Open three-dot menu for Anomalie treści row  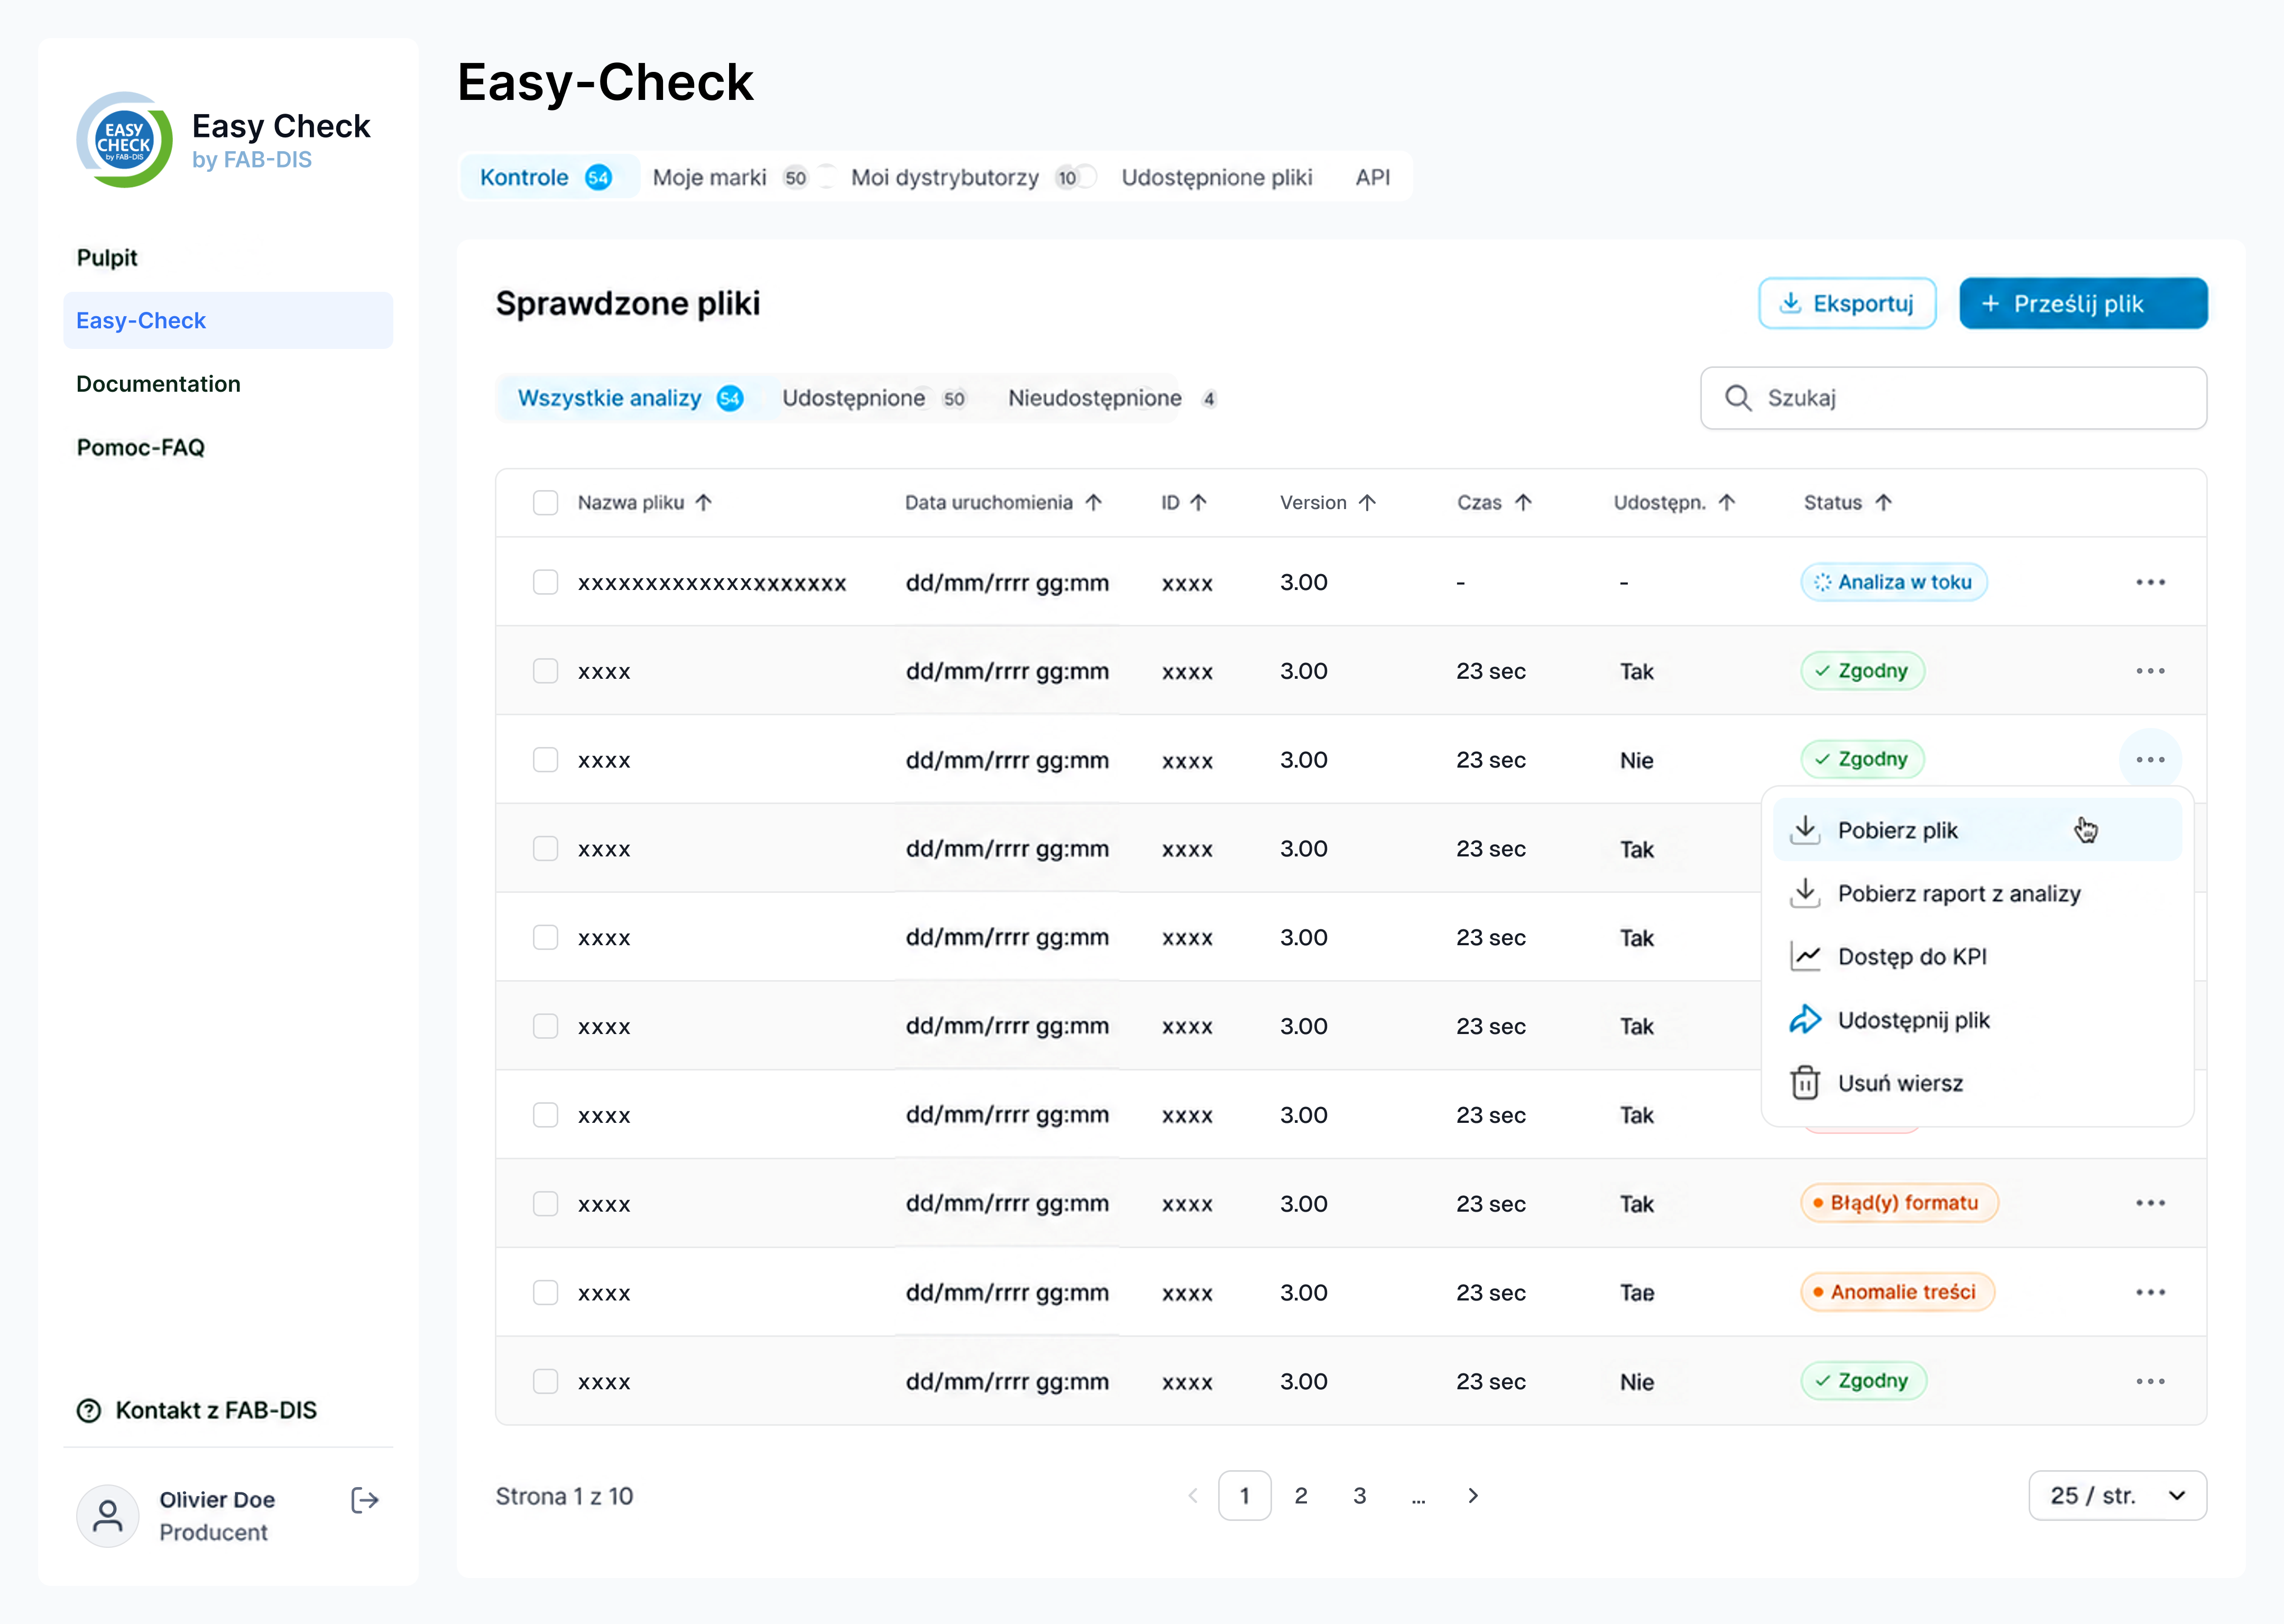coord(2150,1292)
